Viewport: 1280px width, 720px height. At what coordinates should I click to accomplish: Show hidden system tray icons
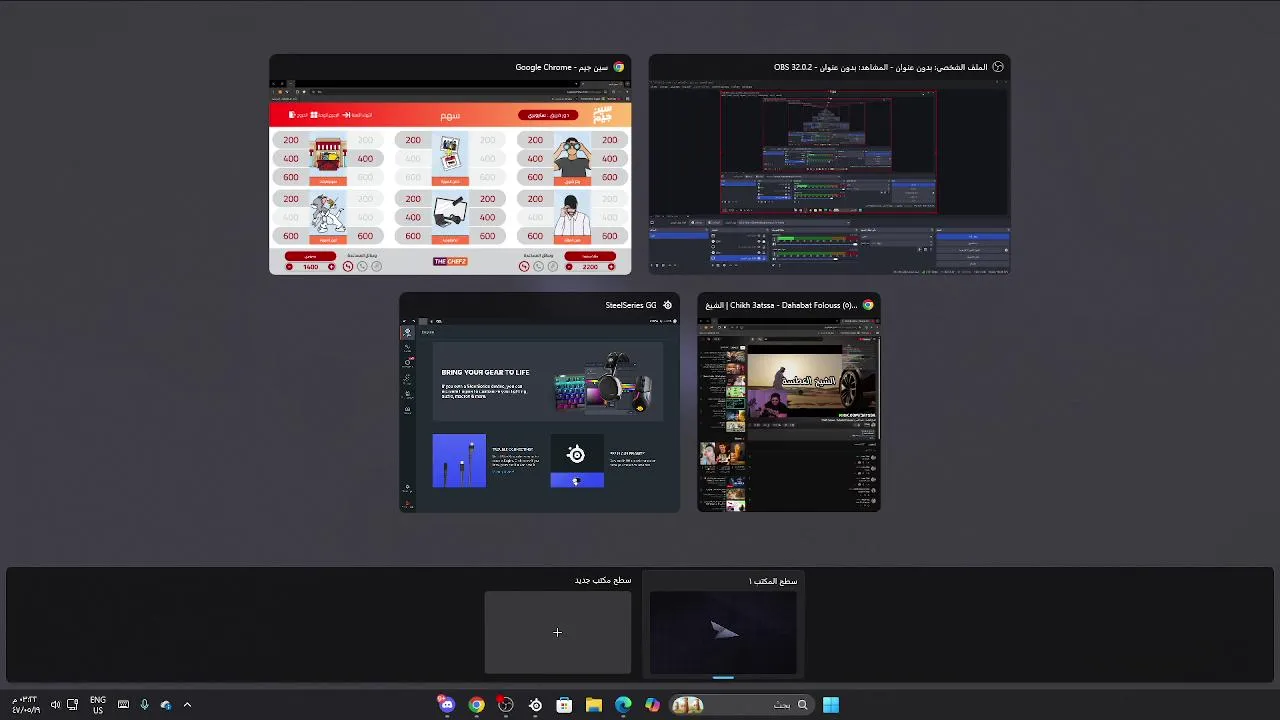pyautogui.click(x=187, y=705)
